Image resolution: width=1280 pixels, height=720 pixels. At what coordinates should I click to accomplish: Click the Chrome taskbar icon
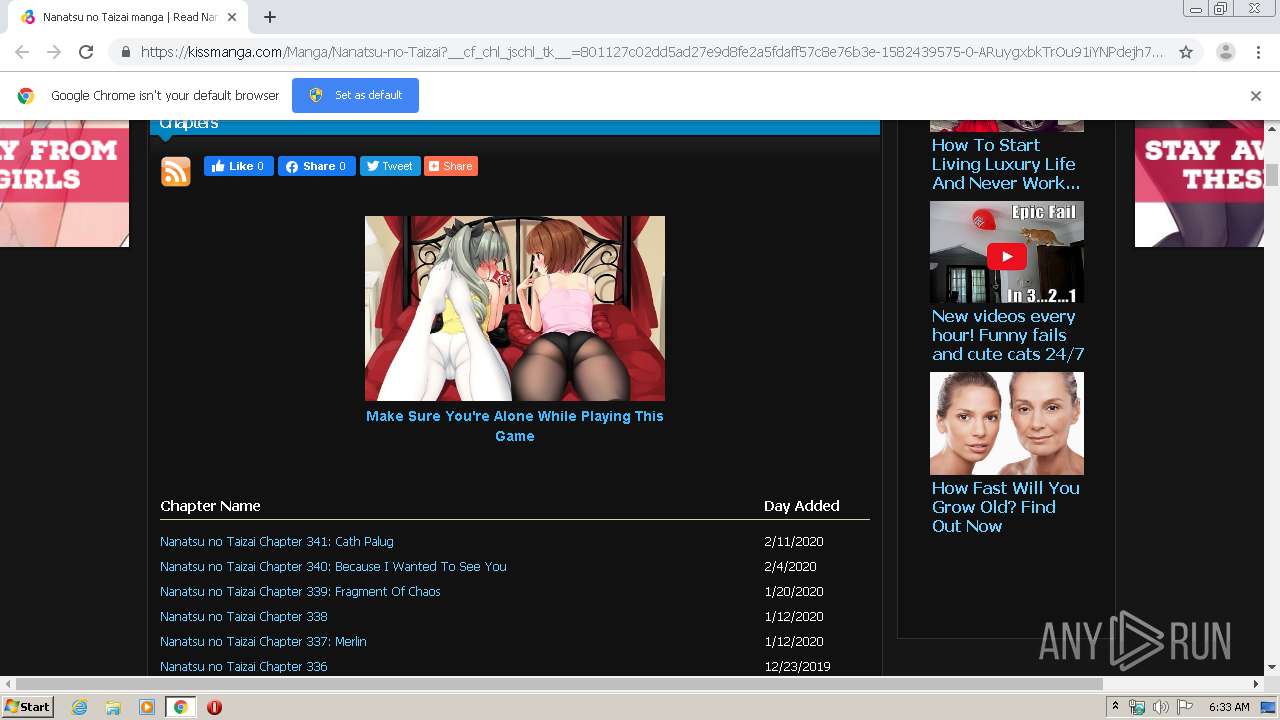tap(180, 707)
